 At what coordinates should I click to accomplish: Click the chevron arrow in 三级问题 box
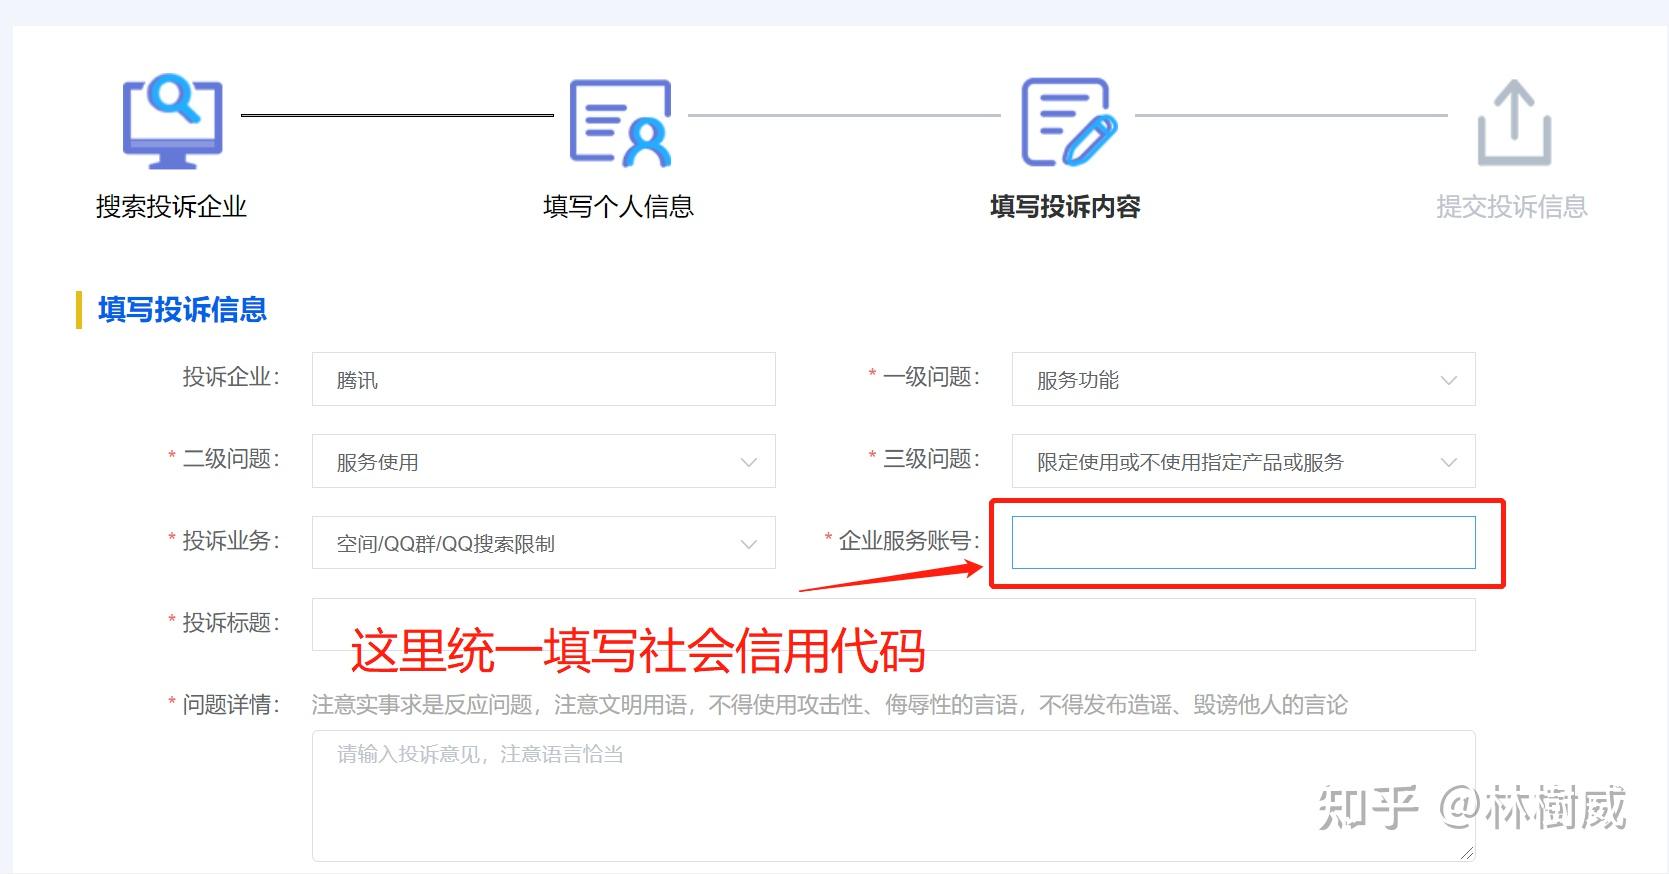(x=1448, y=462)
